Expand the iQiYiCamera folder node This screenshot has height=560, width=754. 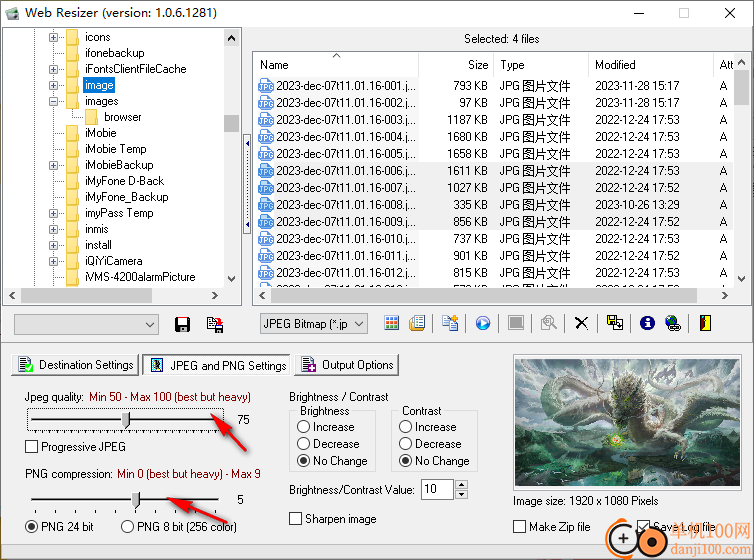tap(53, 261)
